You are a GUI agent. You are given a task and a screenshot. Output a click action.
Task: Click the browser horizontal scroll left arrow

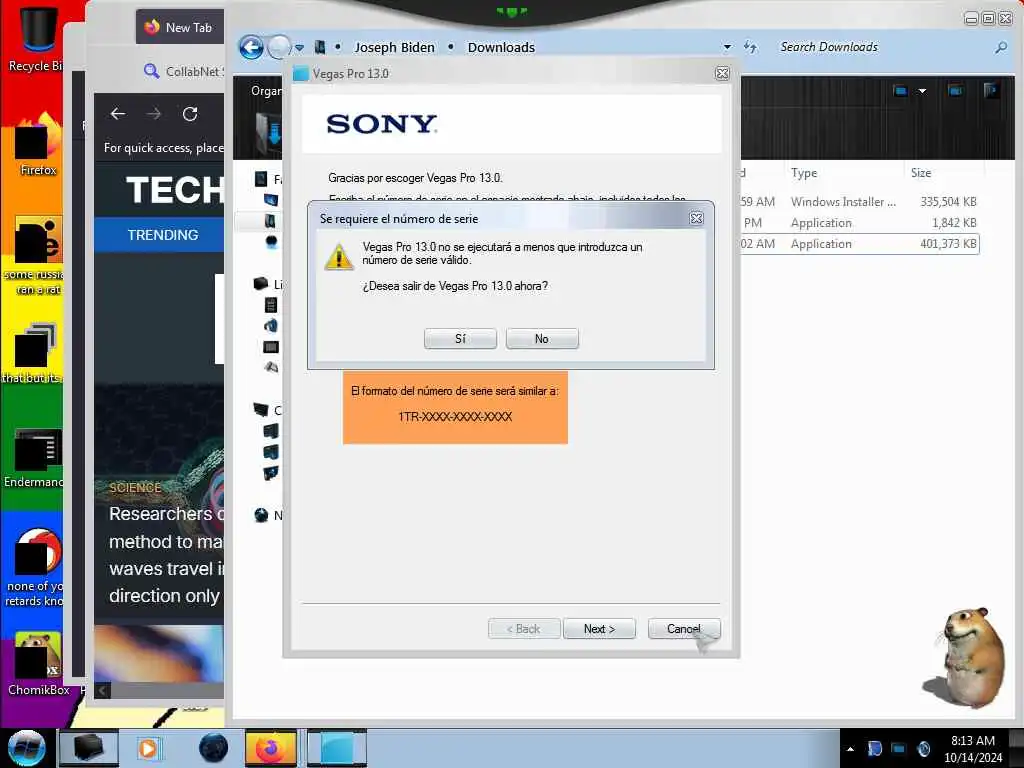point(103,690)
